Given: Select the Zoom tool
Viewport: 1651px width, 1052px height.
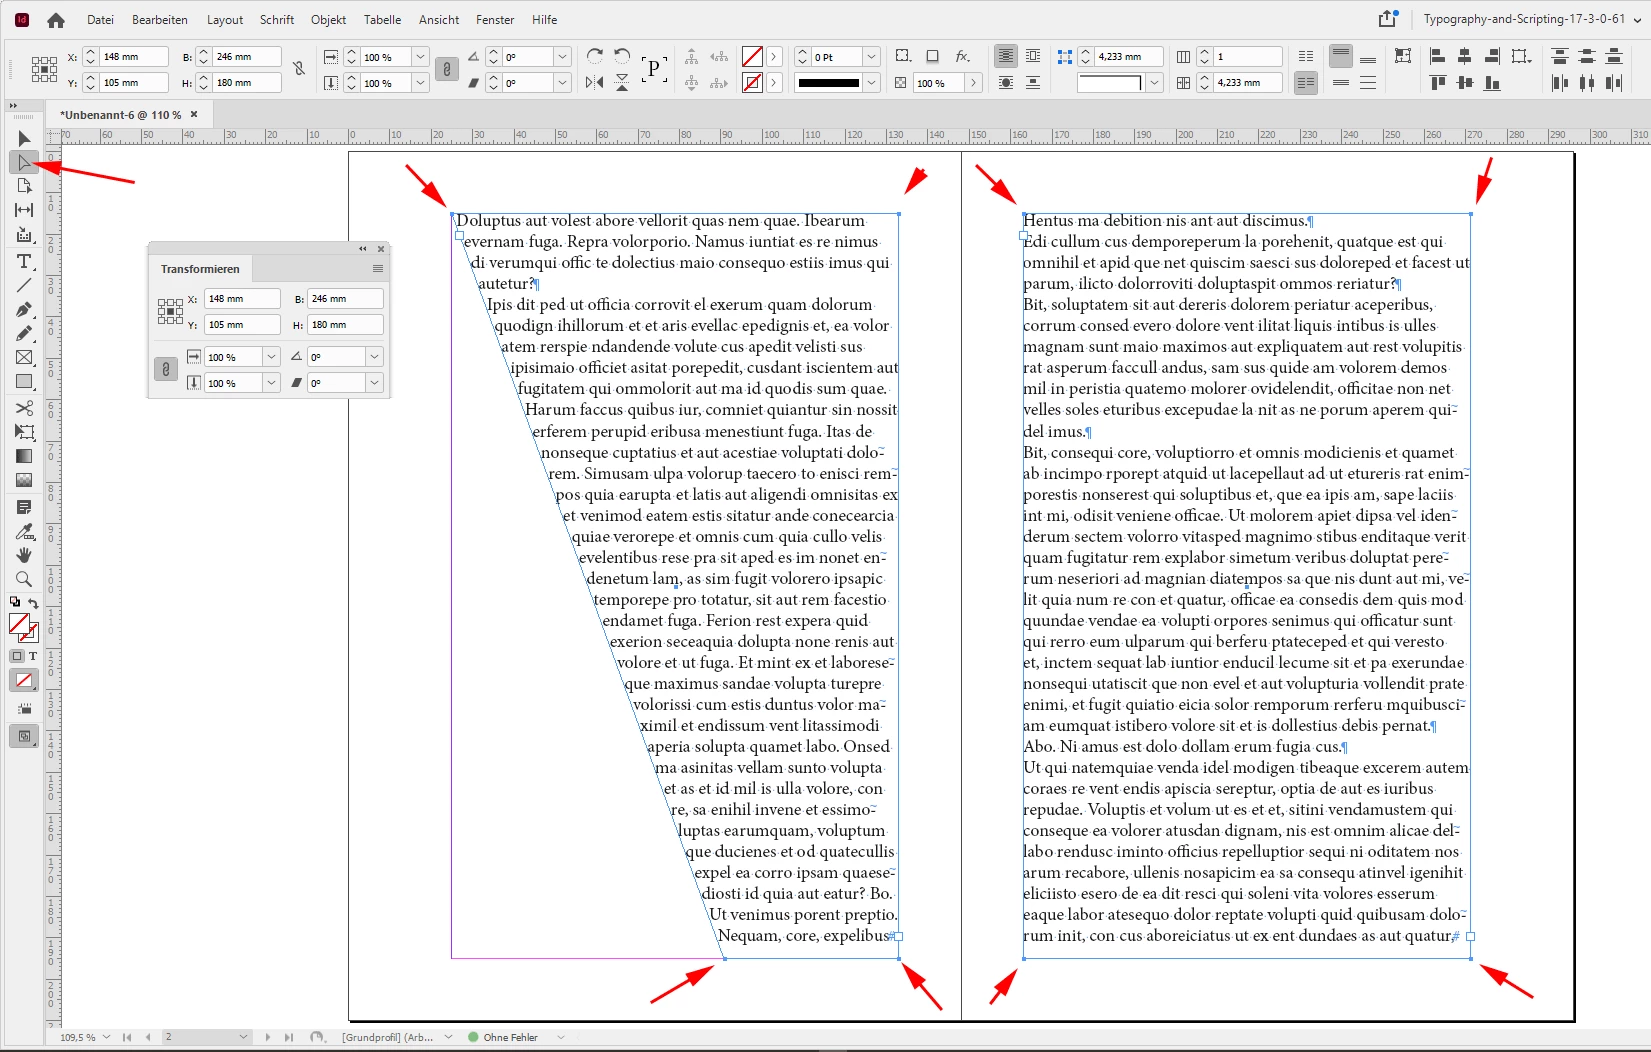Looking at the screenshot, I should 24,579.
